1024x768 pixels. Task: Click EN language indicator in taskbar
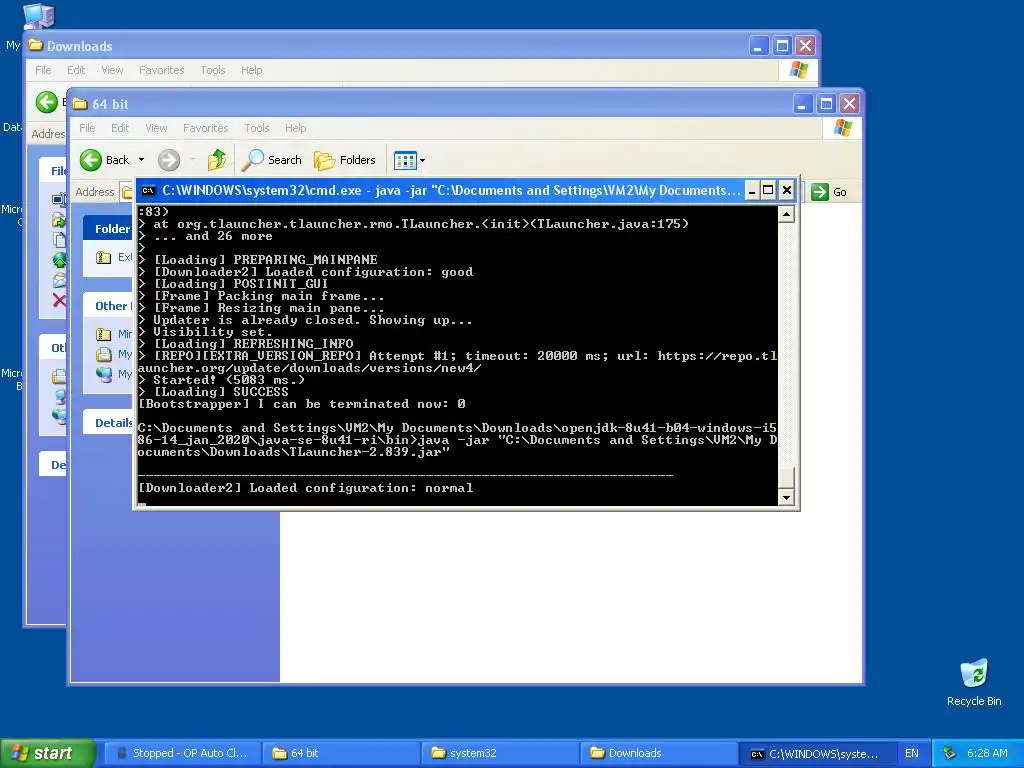pos(912,753)
